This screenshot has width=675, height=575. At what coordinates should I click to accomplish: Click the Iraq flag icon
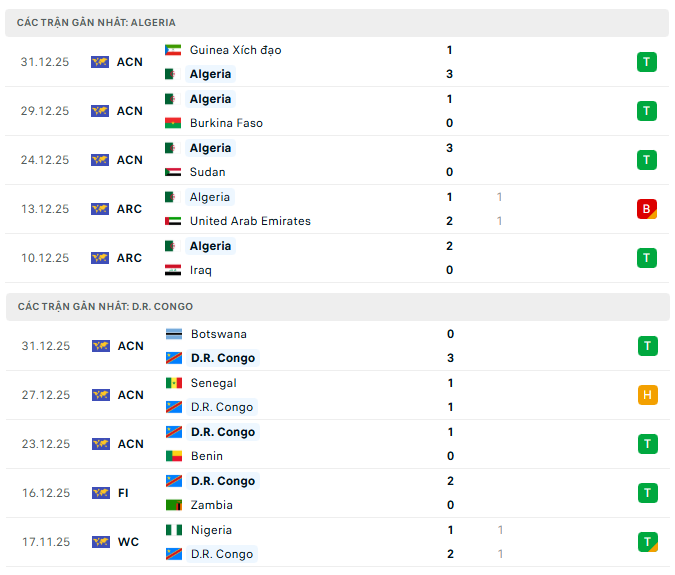pos(172,270)
